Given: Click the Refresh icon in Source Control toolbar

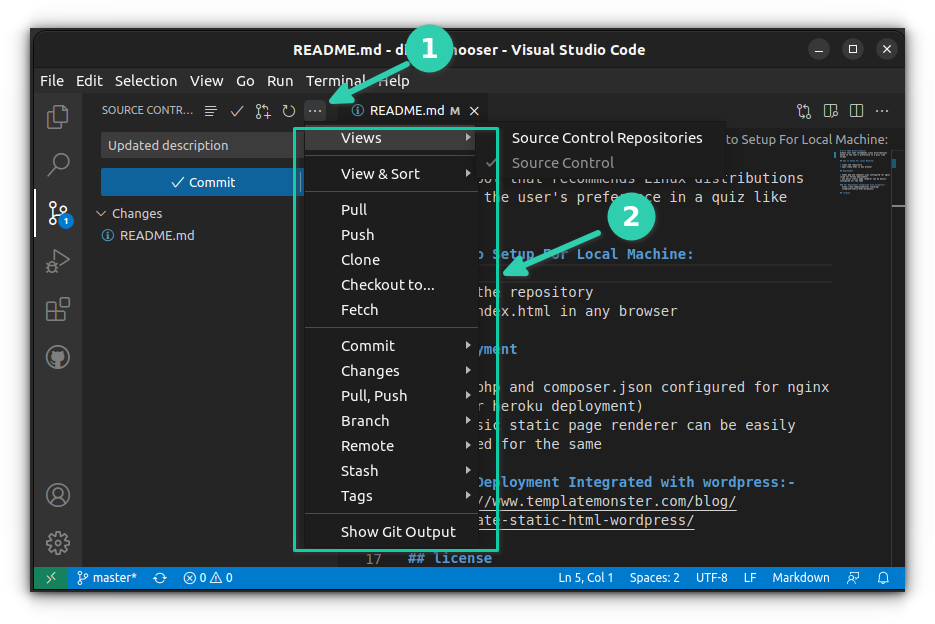Looking at the screenshot, I should click(288, 111).
